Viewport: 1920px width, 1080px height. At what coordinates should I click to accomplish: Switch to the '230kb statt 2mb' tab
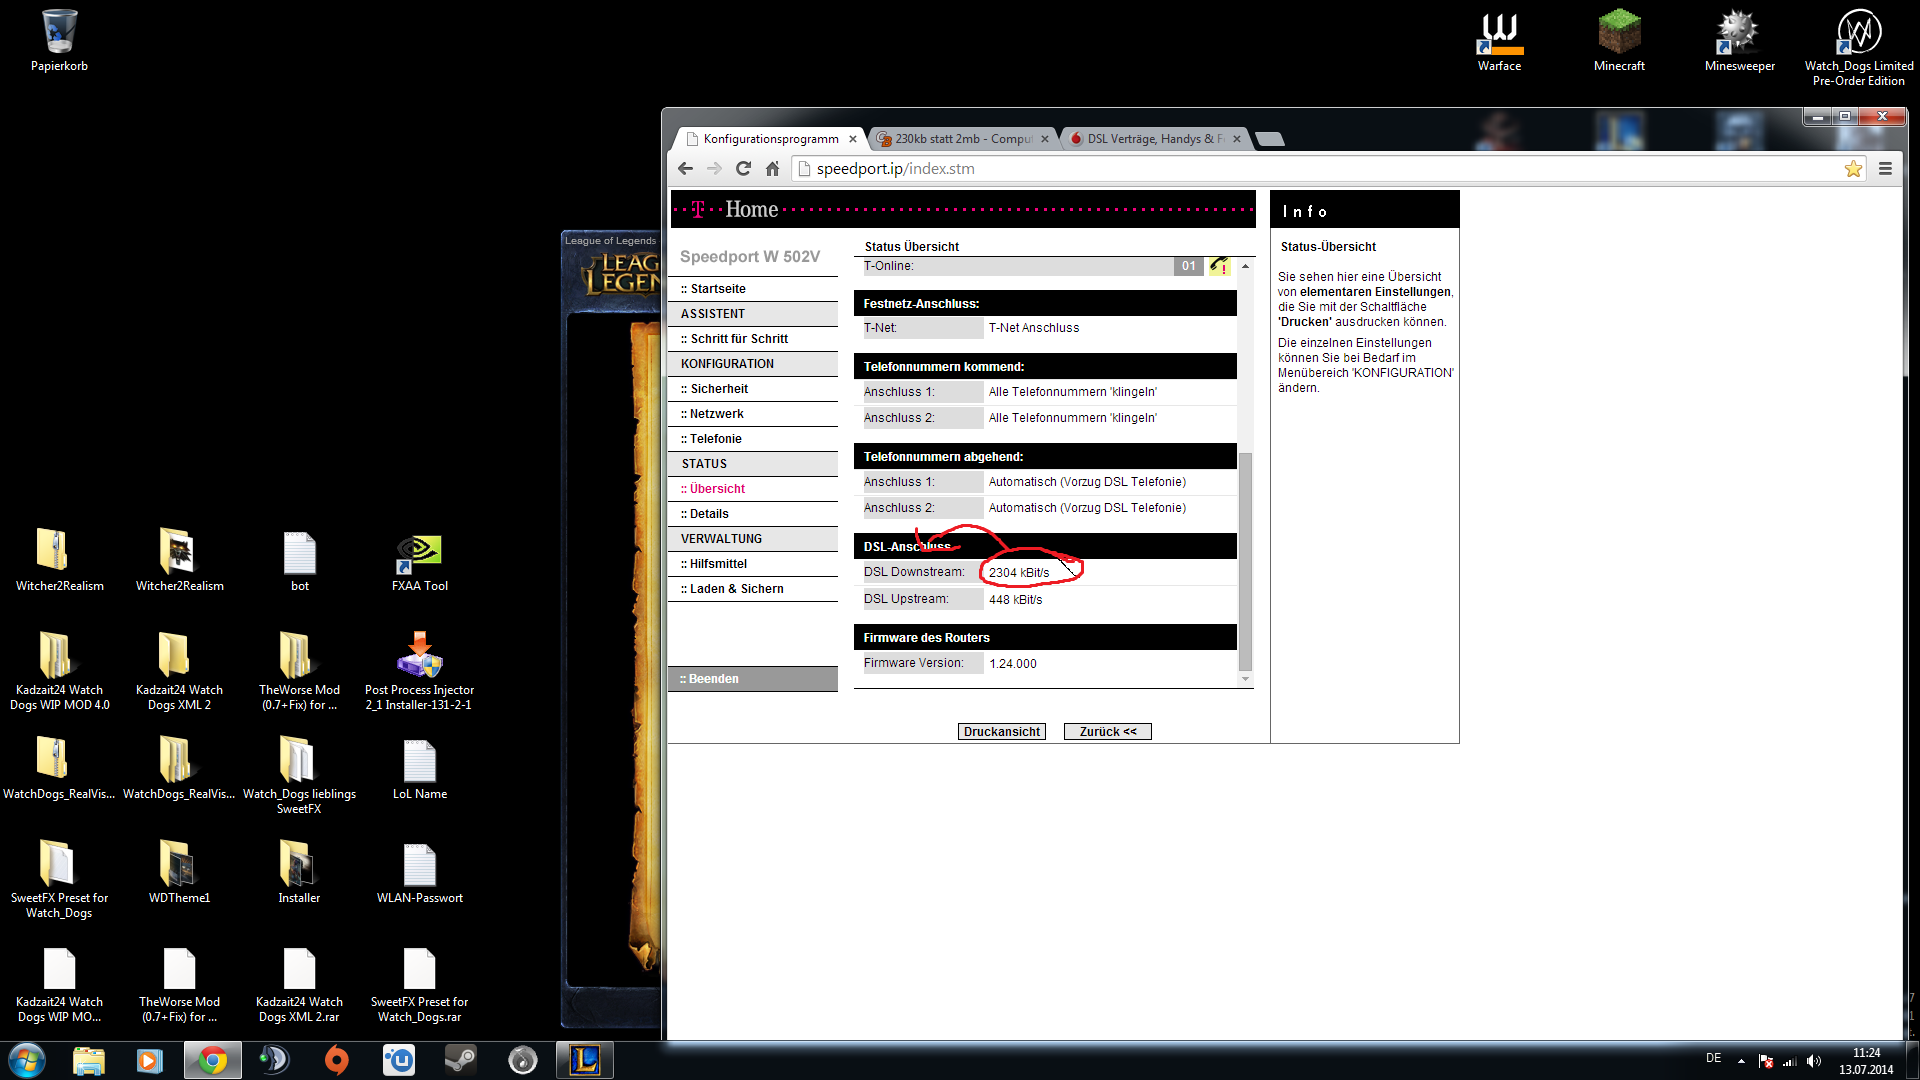click(962, 139)
